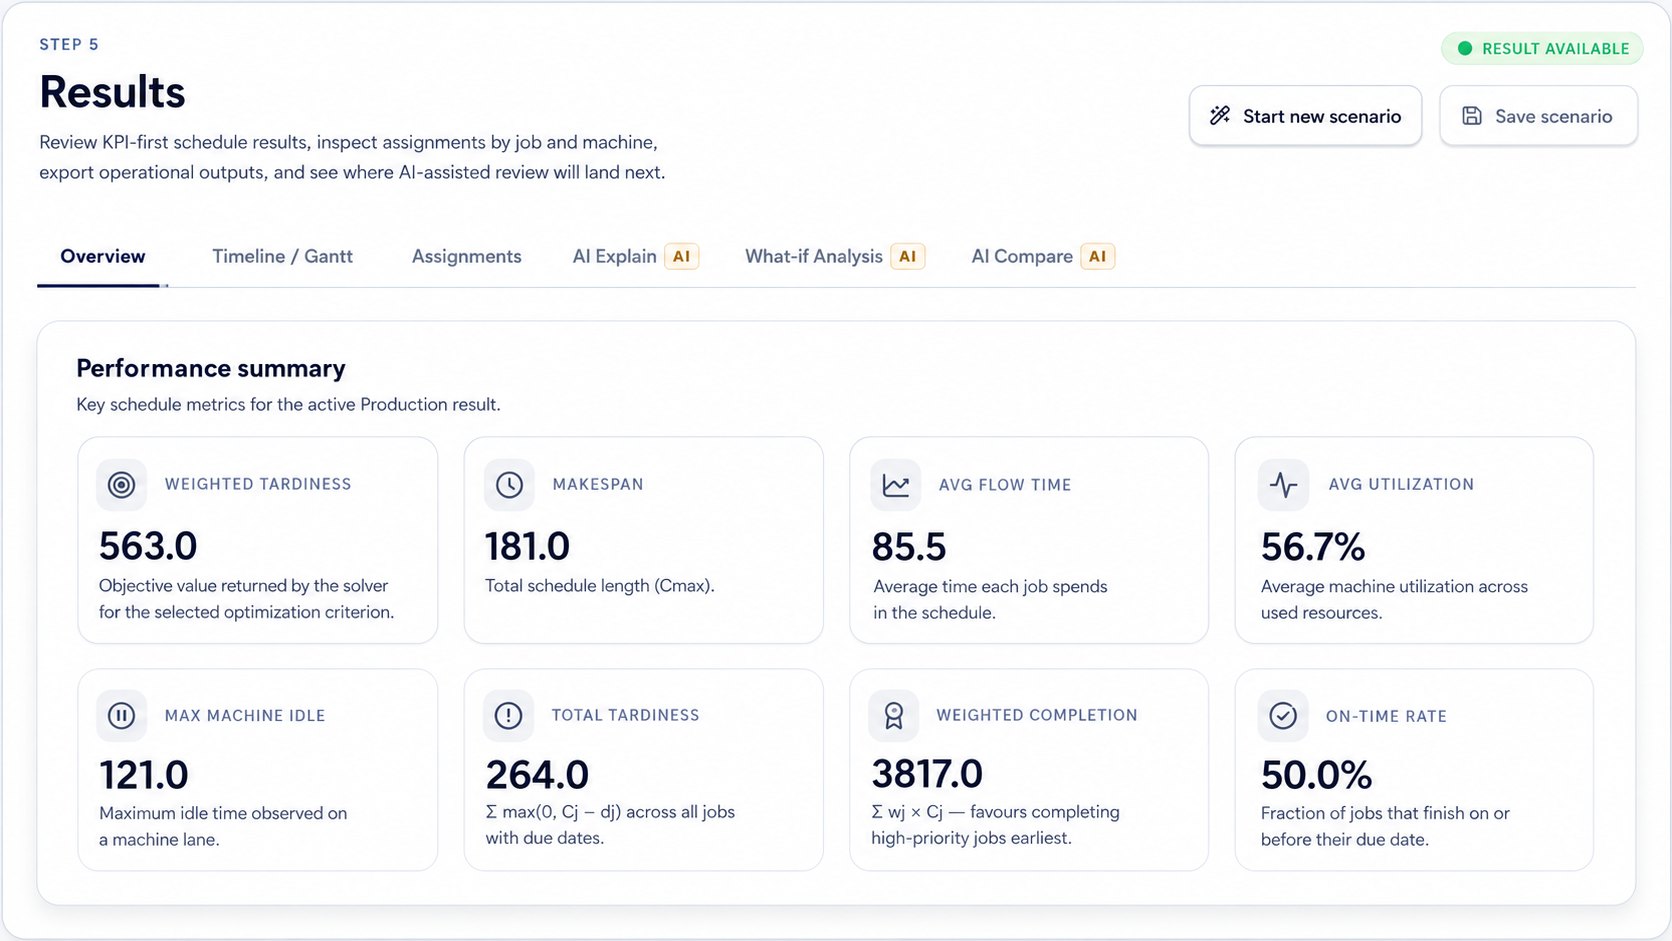Click the Weighted Completion award icon
The height and width of the screenshot is (941, 1672).
click(x=894, y=716)
